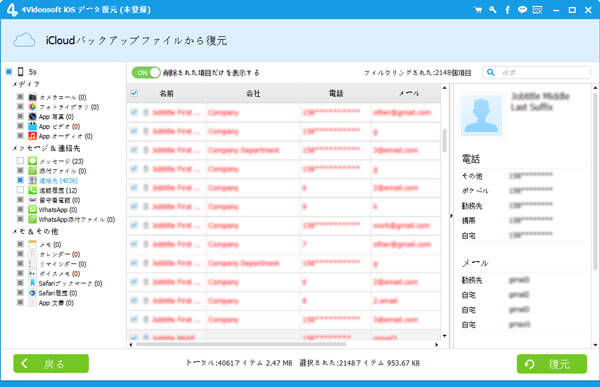The width and height of the screenshot is (600, 387).
Task: Open the menu icon beside minimize button
Action: tap(538, 10)
